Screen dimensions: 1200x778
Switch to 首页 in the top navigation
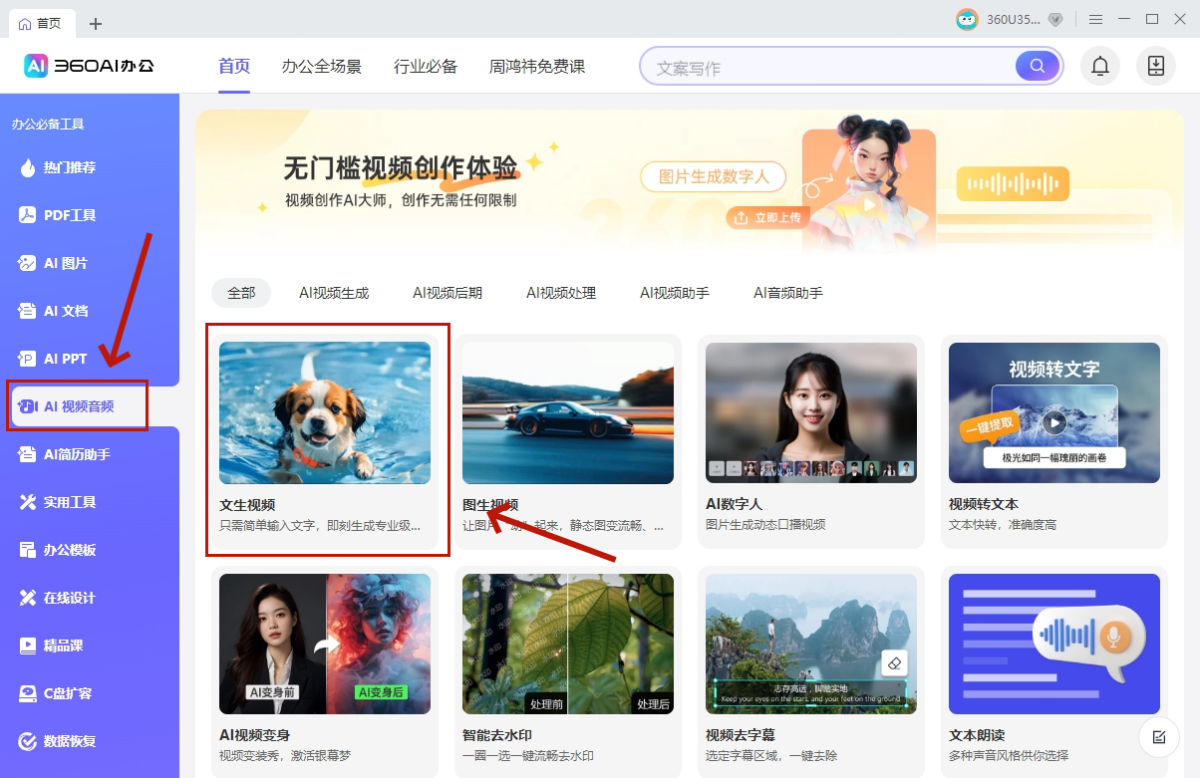pos(234,67)
